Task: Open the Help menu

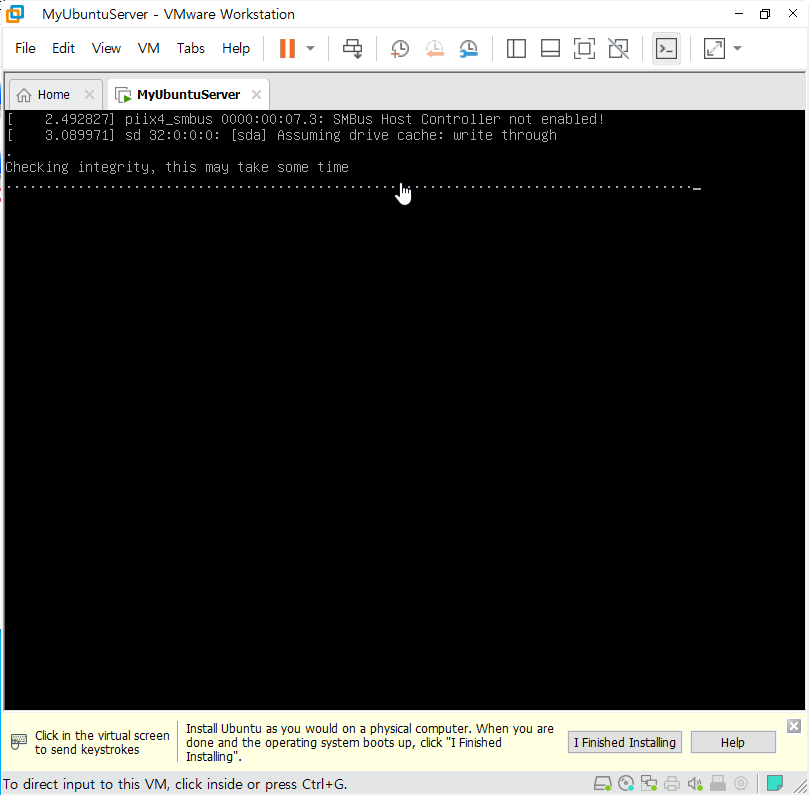Action: pos(236,48)
